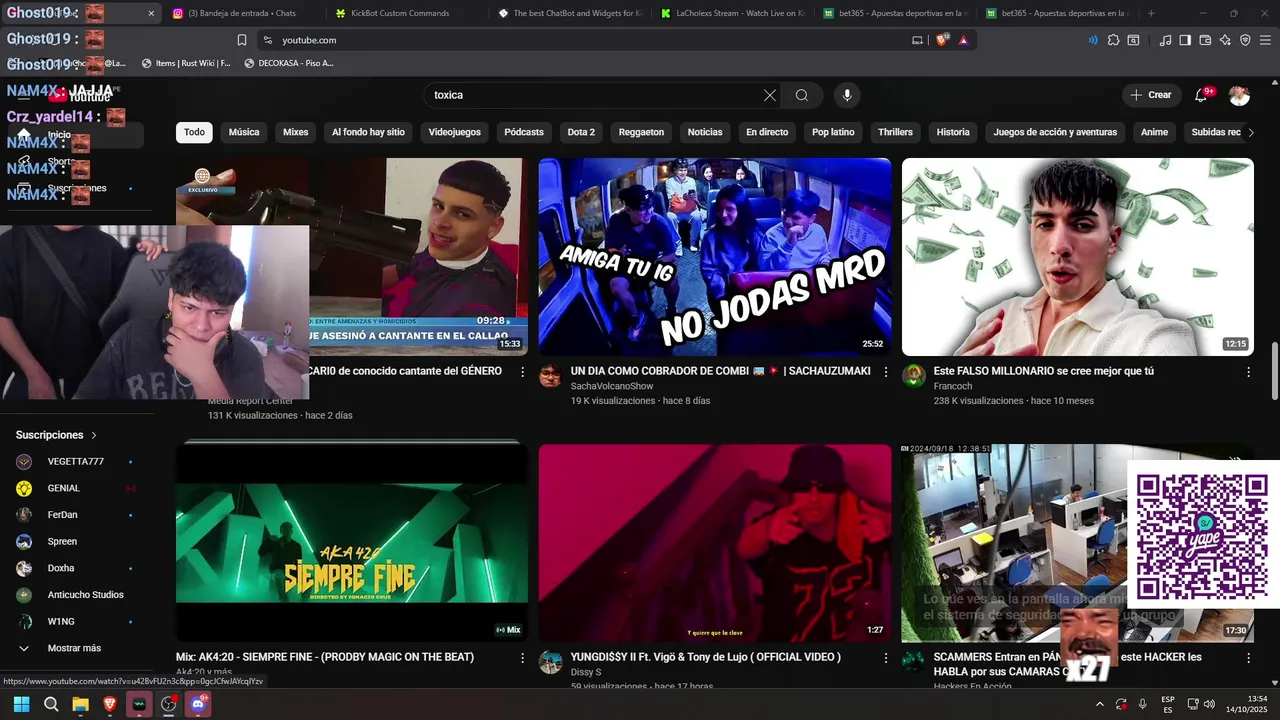1280x720 pixels.
Task: Switch to Bandeja de entrada Chats tab
Action: click(242, 13)
